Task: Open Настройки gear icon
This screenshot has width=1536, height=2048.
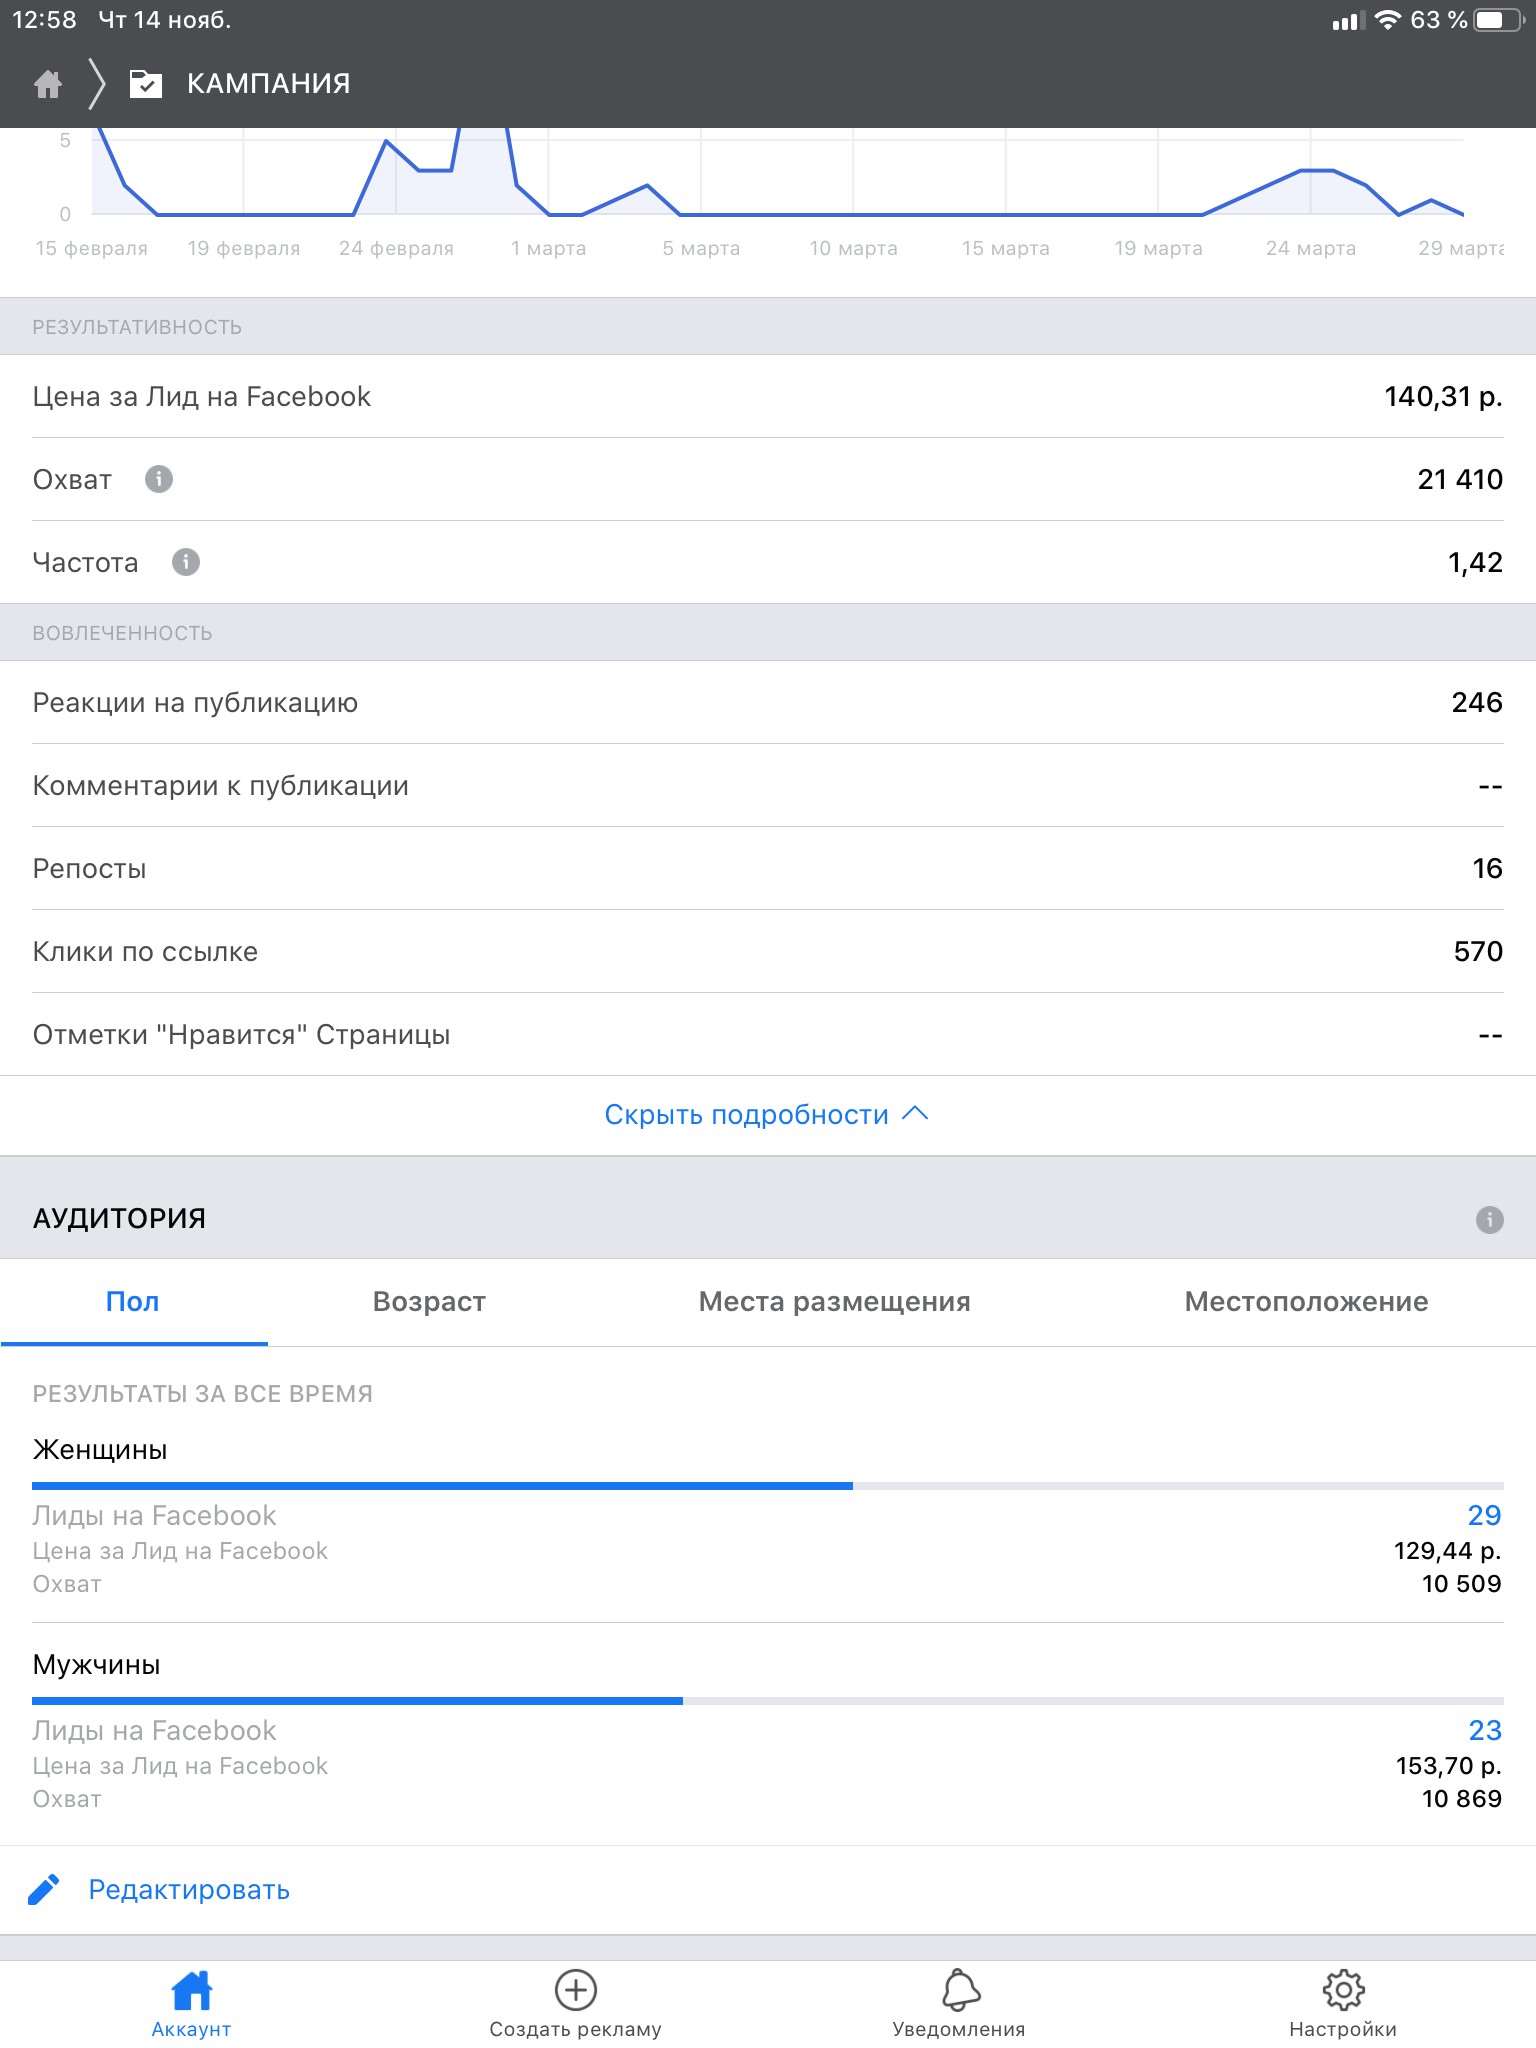Action: click(1343, 1990)
